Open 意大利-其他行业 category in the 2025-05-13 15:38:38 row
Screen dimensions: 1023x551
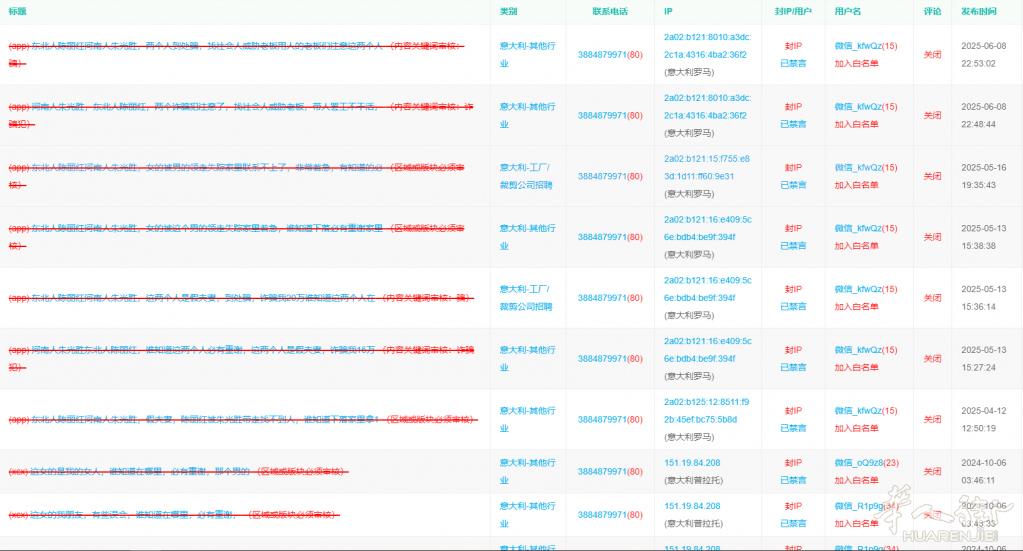pos(525,237)
